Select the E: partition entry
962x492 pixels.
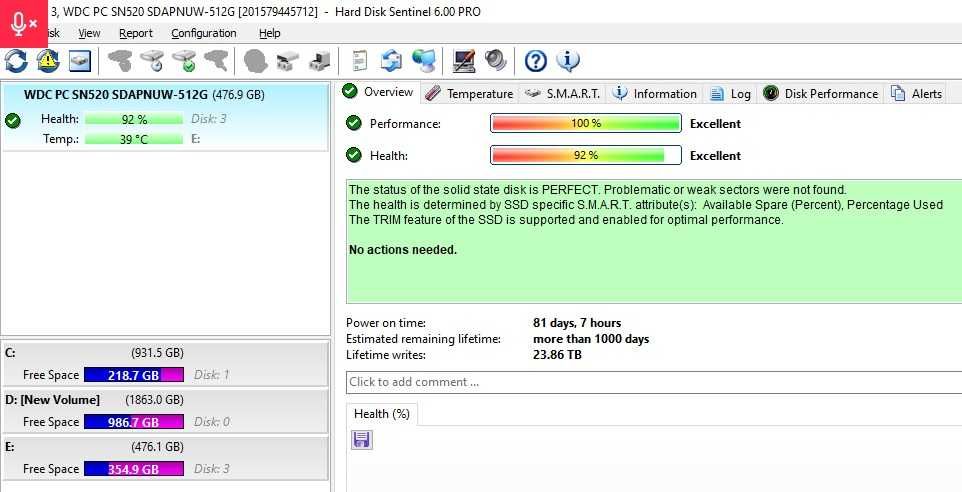pos(165,458)
